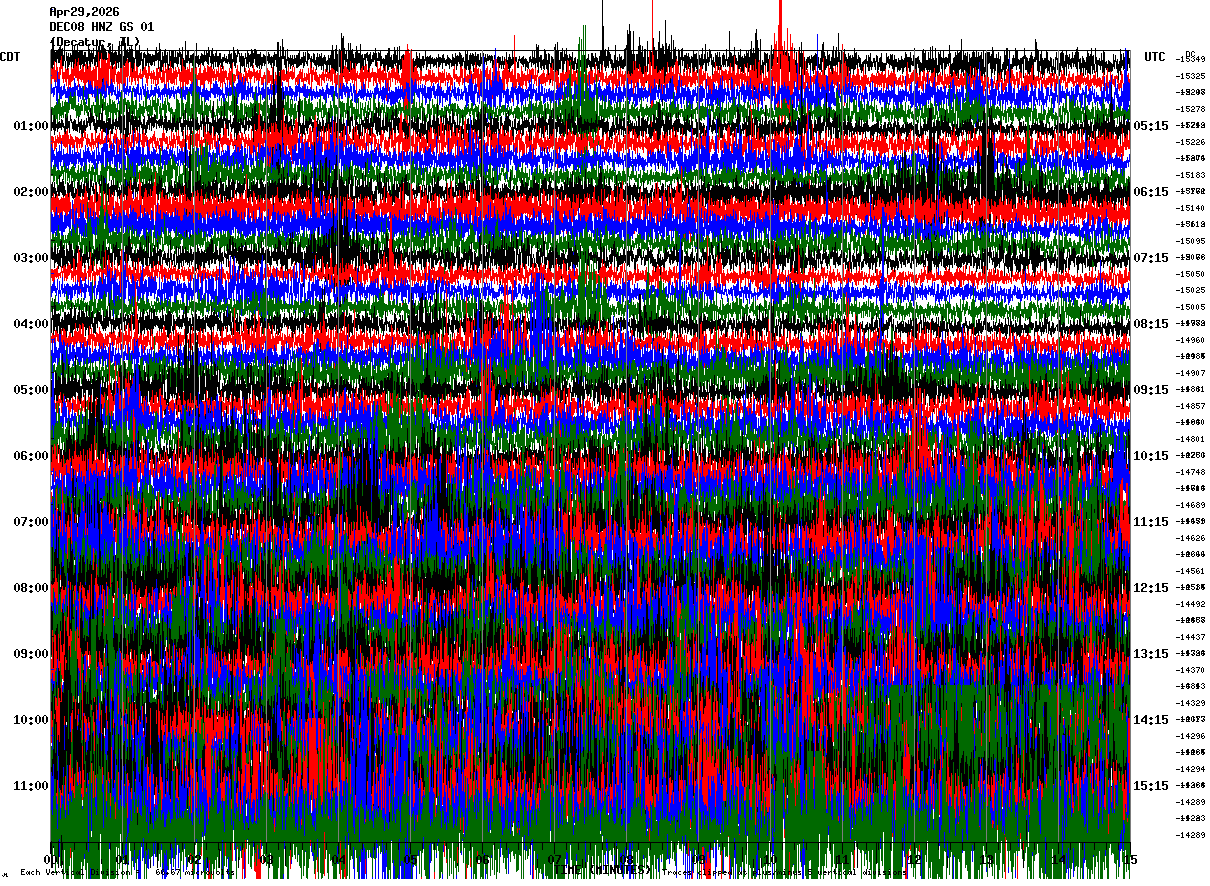Select the DC offset value -14492
1210x886 pixels.
tap(1190, 604)
